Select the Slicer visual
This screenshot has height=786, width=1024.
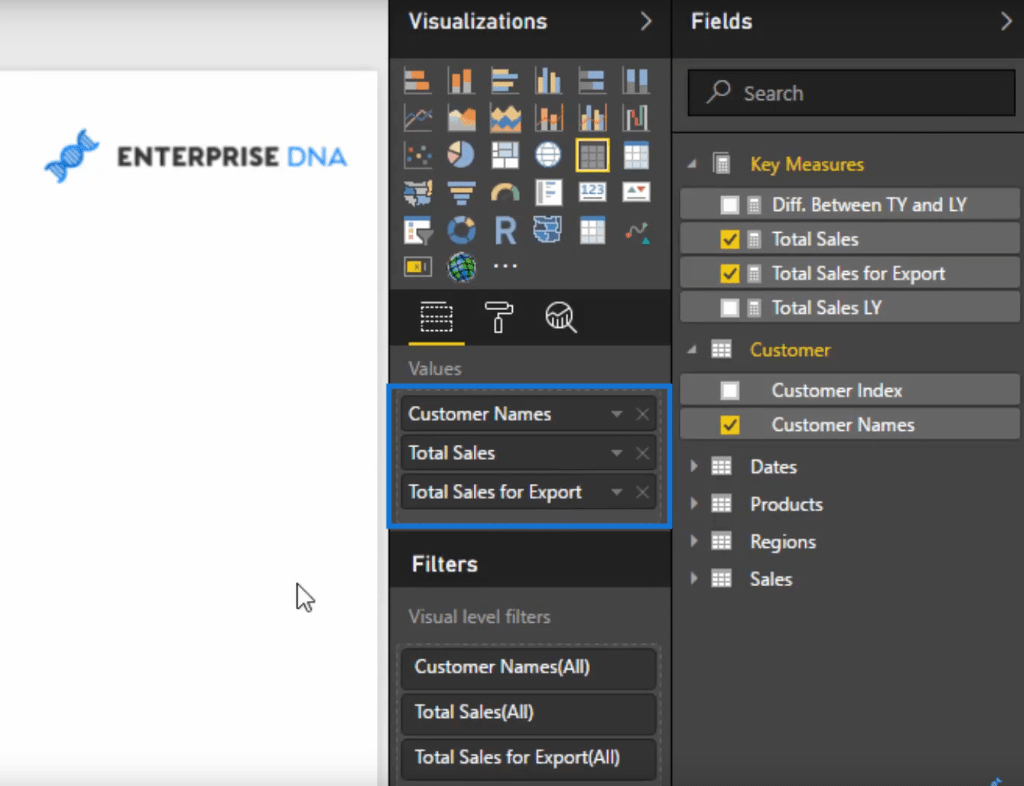417,230
